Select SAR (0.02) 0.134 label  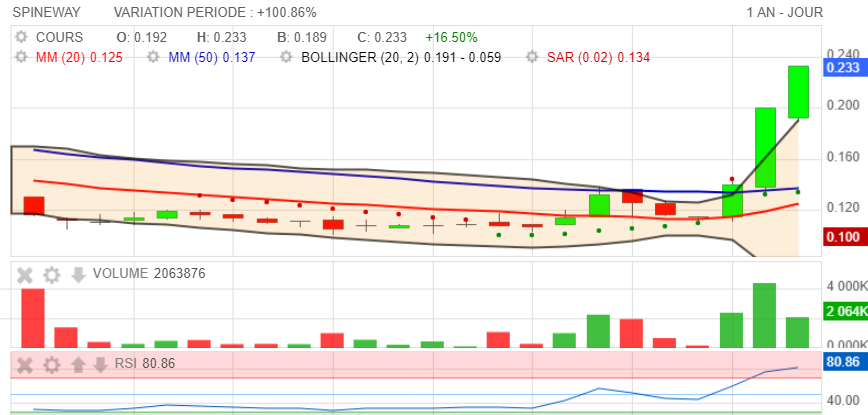click(598, 57)
